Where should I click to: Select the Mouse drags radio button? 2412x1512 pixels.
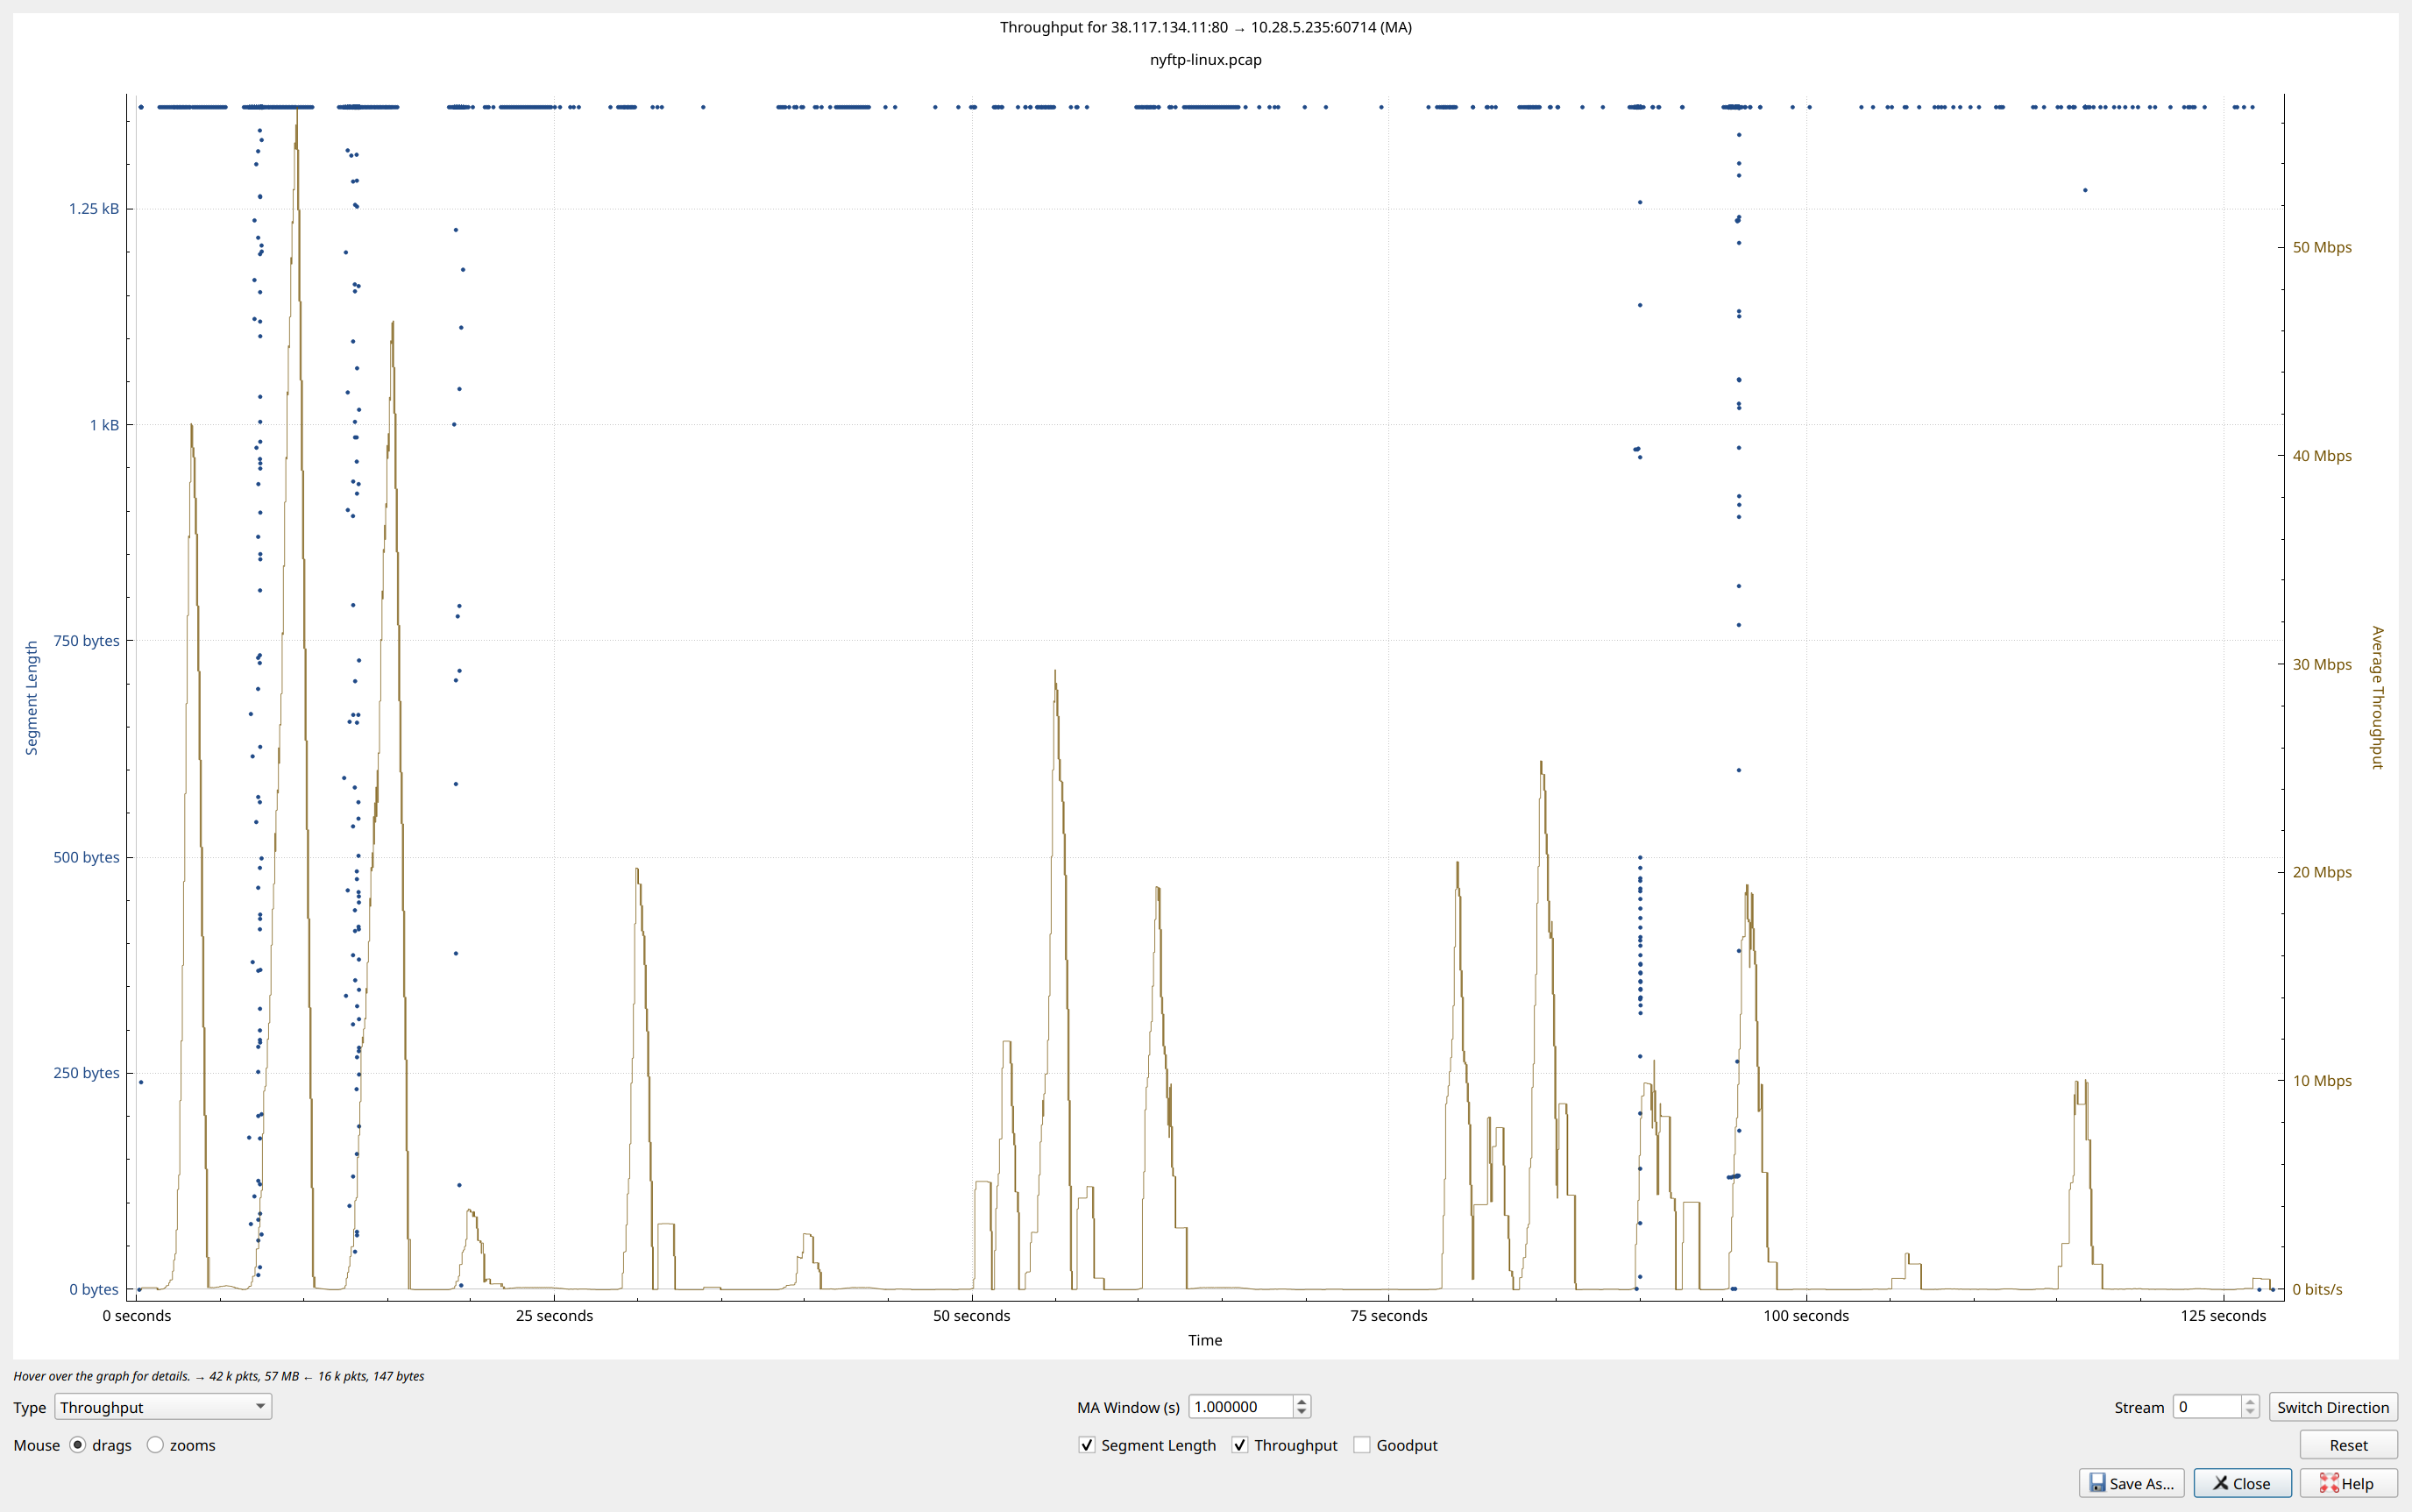point(78,1445)
